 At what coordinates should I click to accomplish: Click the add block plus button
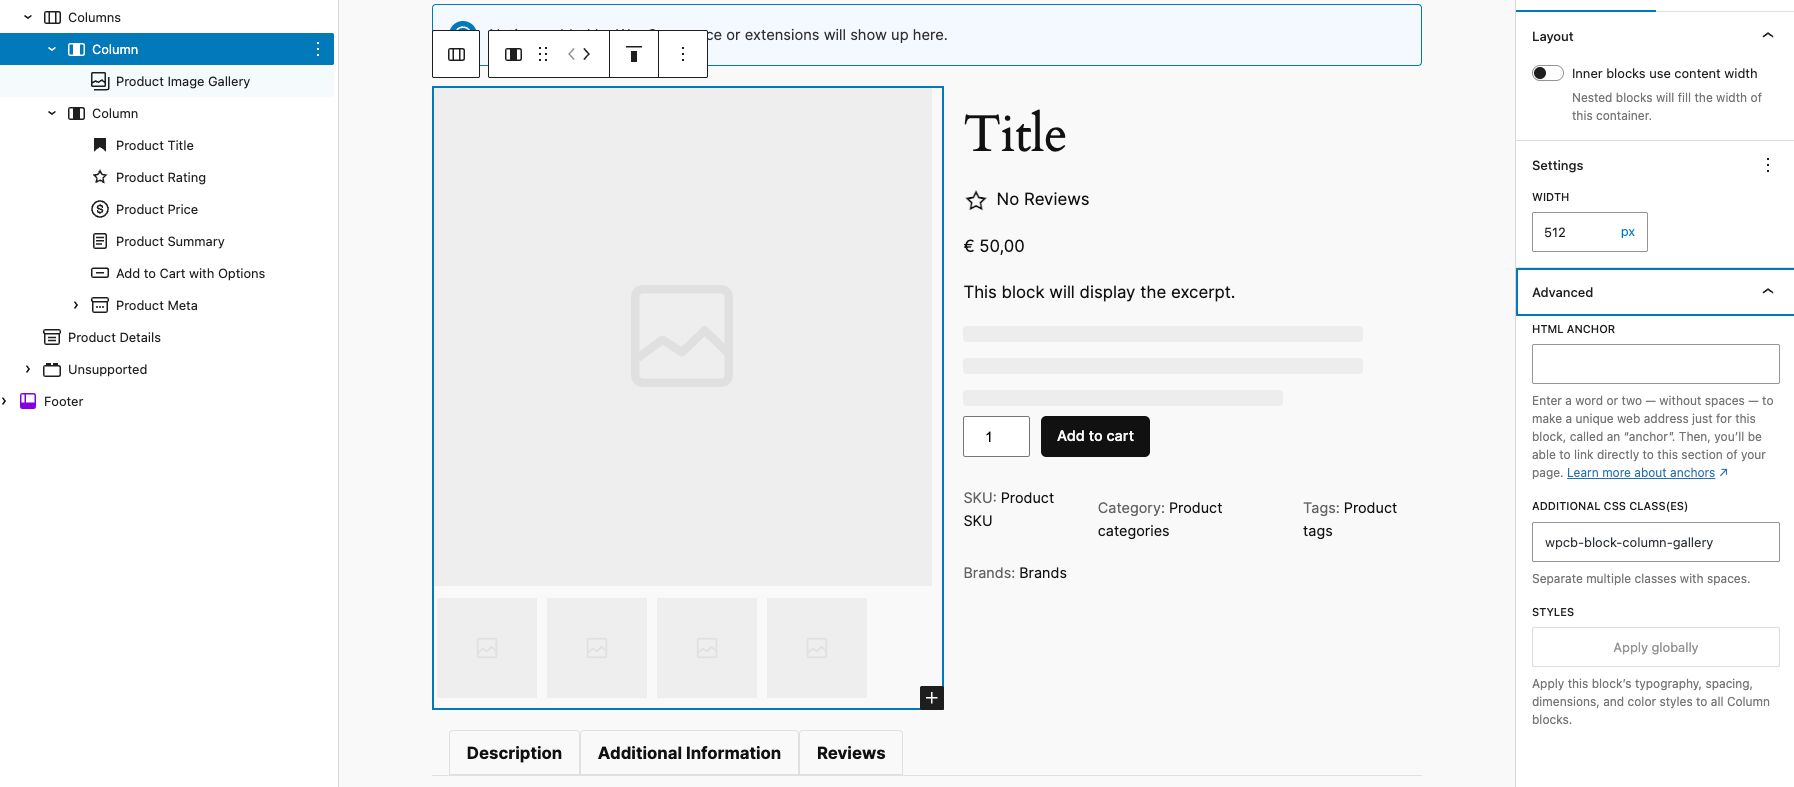pos(931,698)
